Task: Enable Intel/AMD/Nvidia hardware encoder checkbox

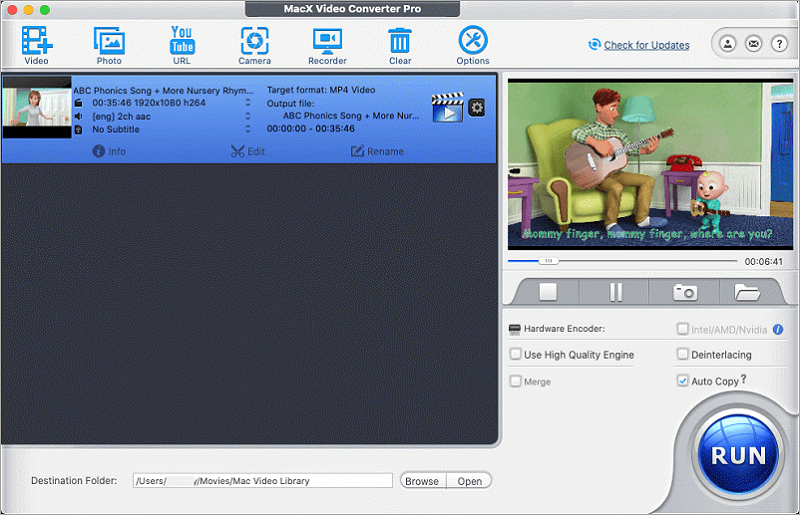Action: (x=682, y=329)
